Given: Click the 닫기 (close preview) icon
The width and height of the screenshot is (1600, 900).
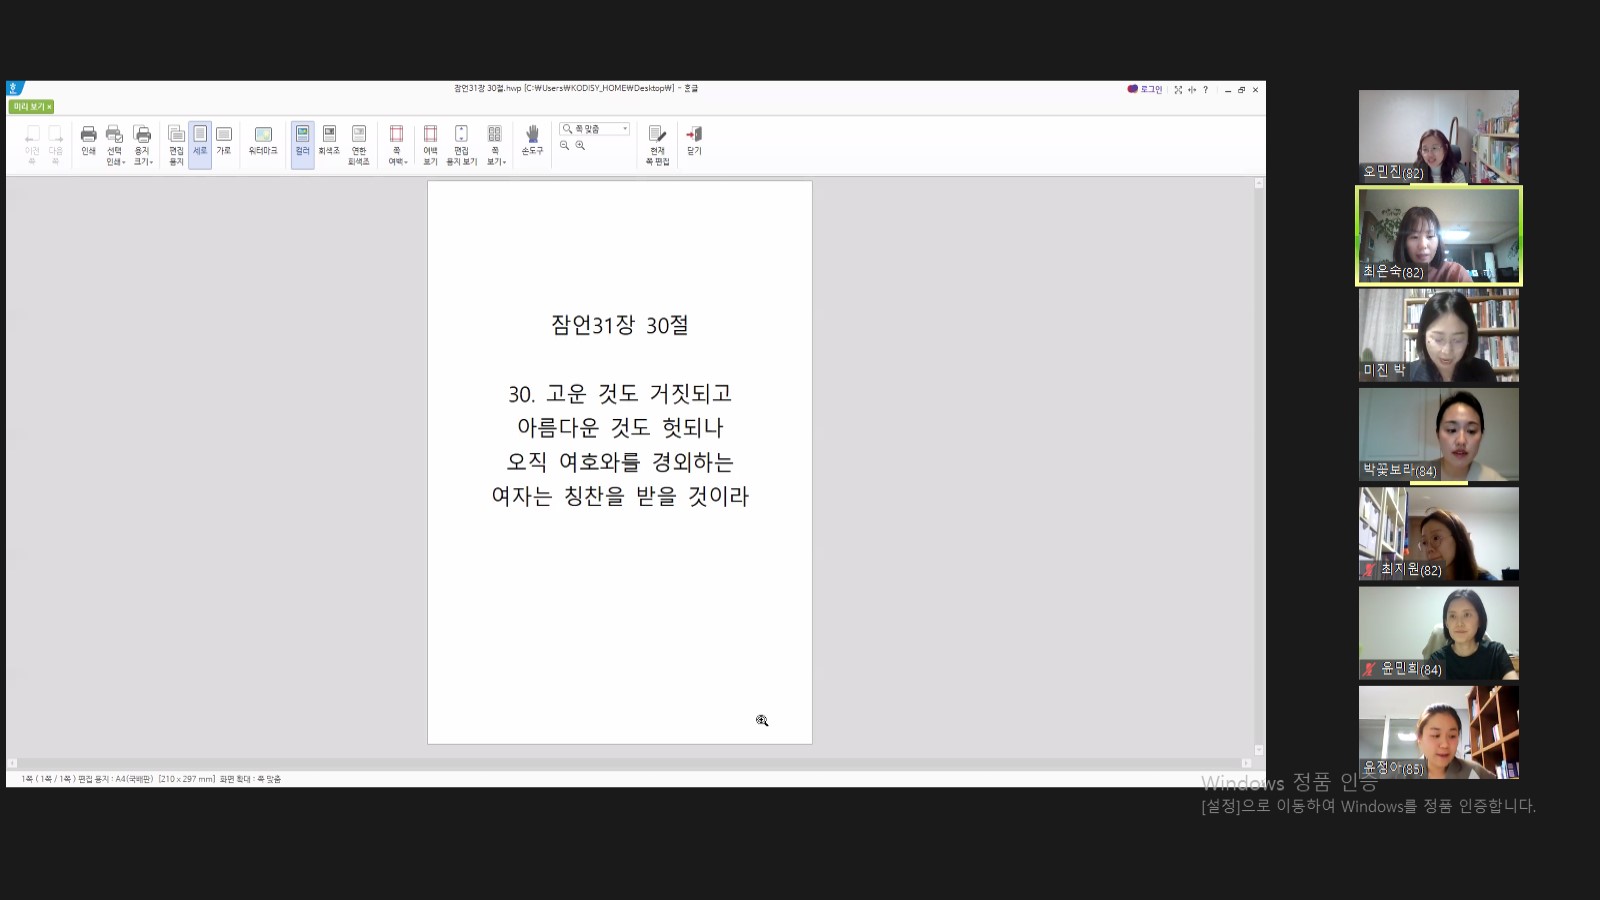Looking at the screenshot, I should [694, 141].
